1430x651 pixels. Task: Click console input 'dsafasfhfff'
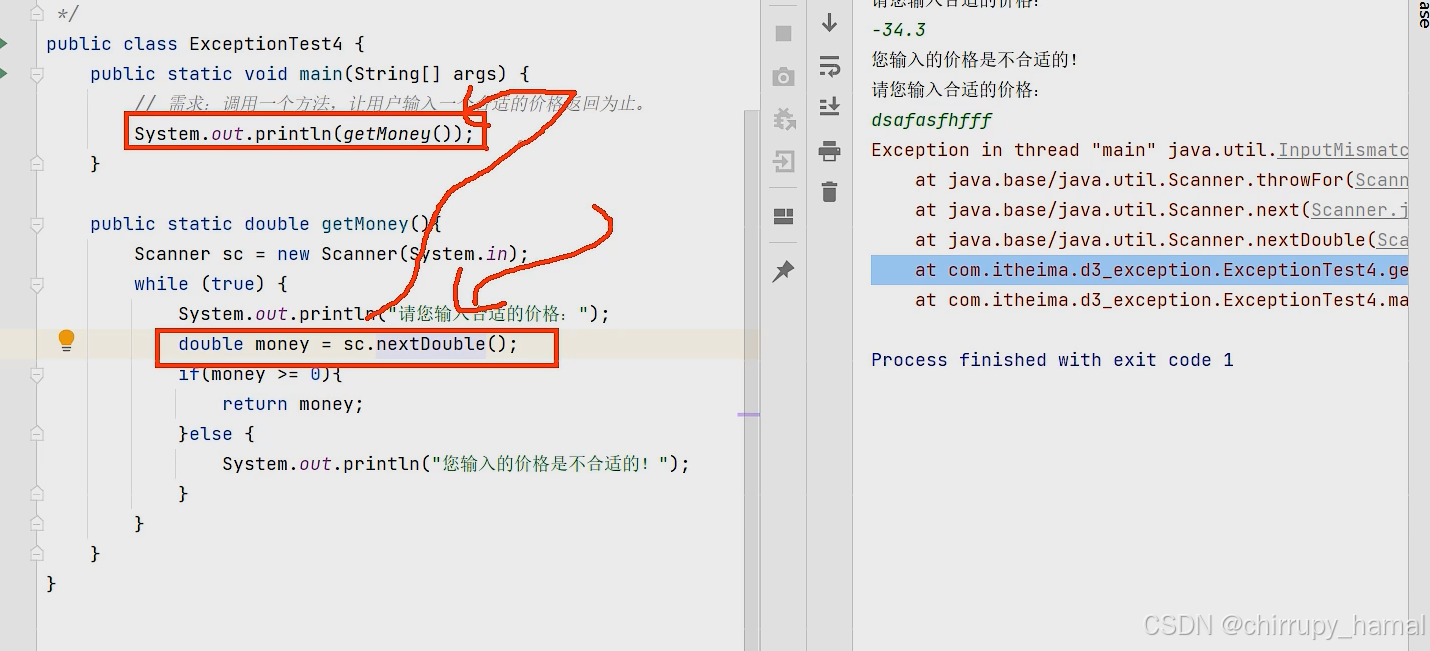[x=932, y=120]
